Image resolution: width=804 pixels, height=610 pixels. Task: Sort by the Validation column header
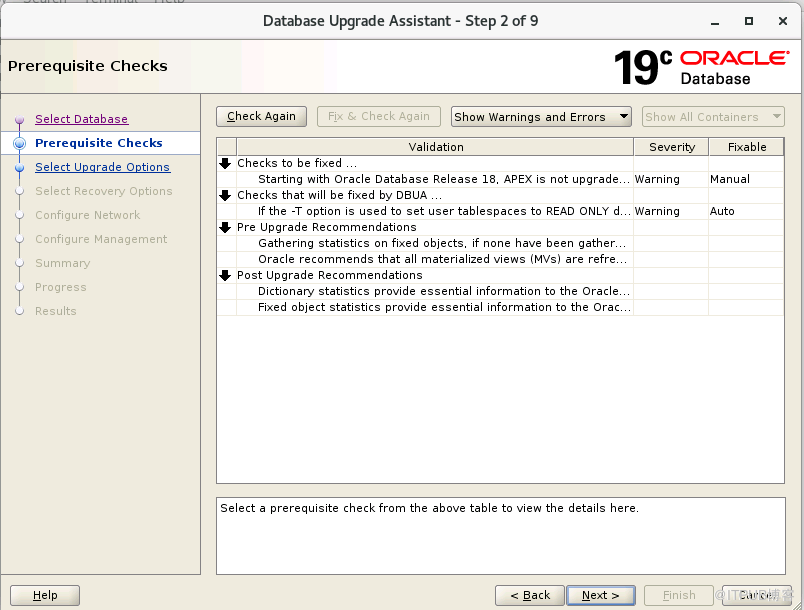(435, 147)
